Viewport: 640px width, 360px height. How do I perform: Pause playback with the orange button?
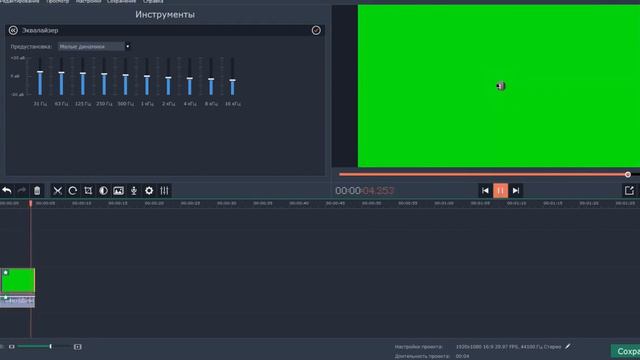click(500, 191)
